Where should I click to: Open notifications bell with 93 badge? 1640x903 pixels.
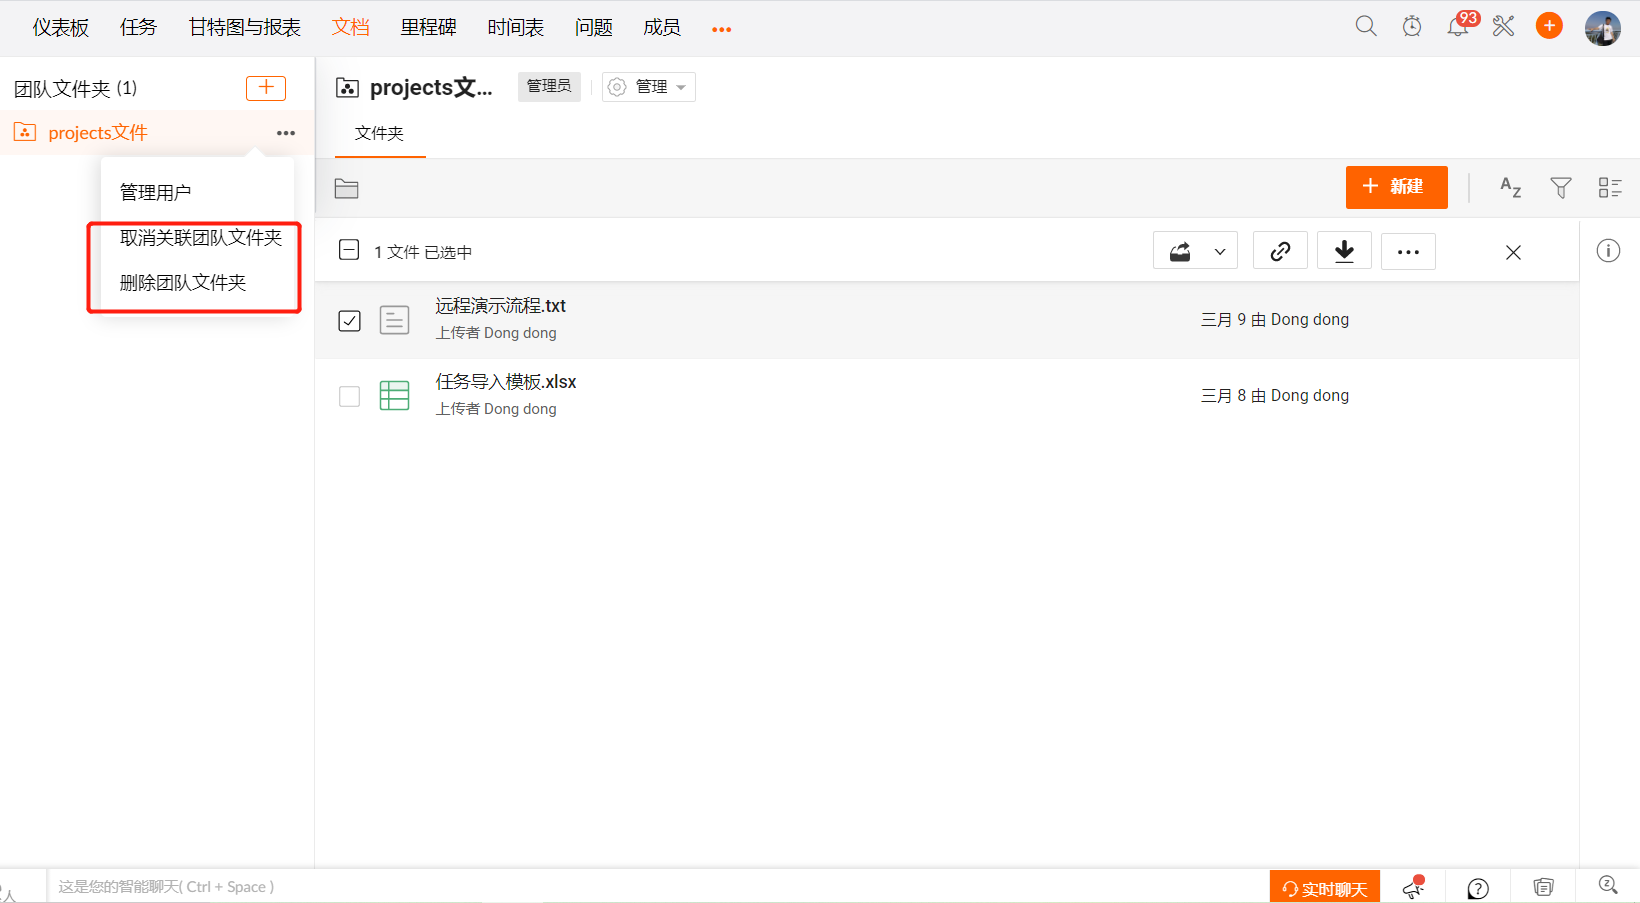pyautogui.click(x=1458, y=27)
